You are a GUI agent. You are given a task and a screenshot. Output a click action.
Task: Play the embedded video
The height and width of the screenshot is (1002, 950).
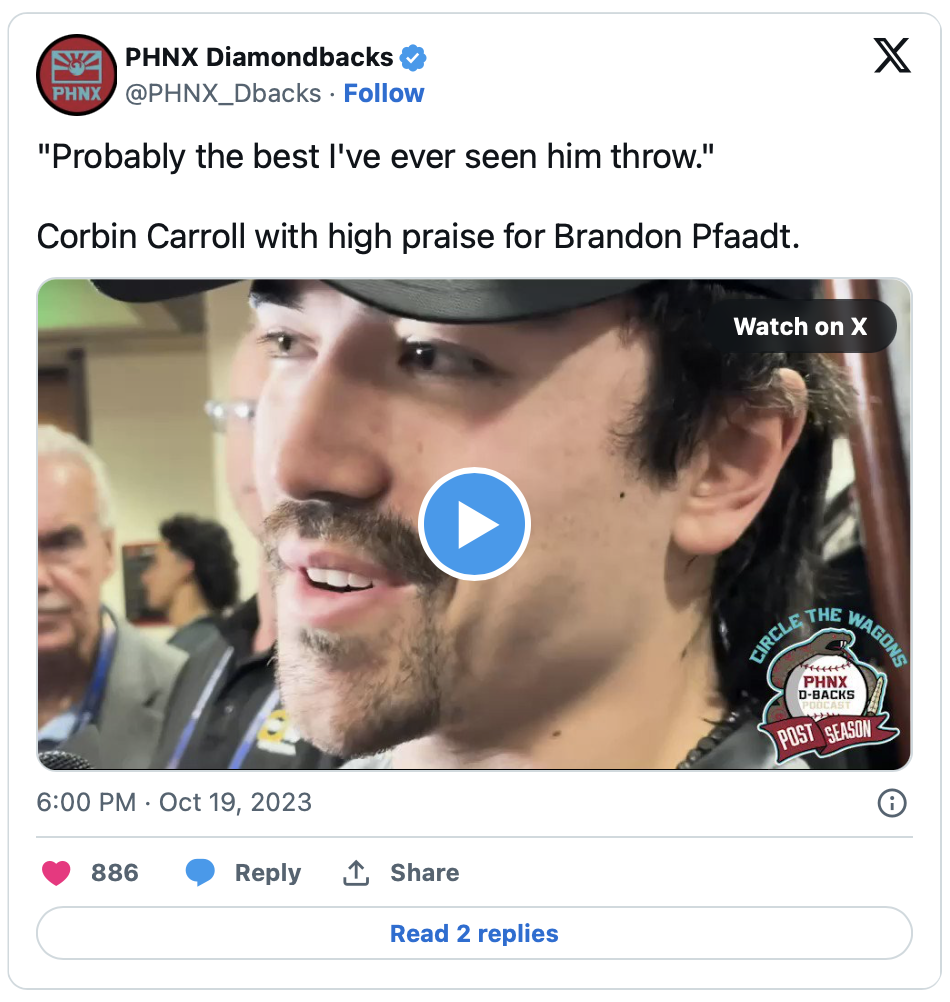[474, 524]
